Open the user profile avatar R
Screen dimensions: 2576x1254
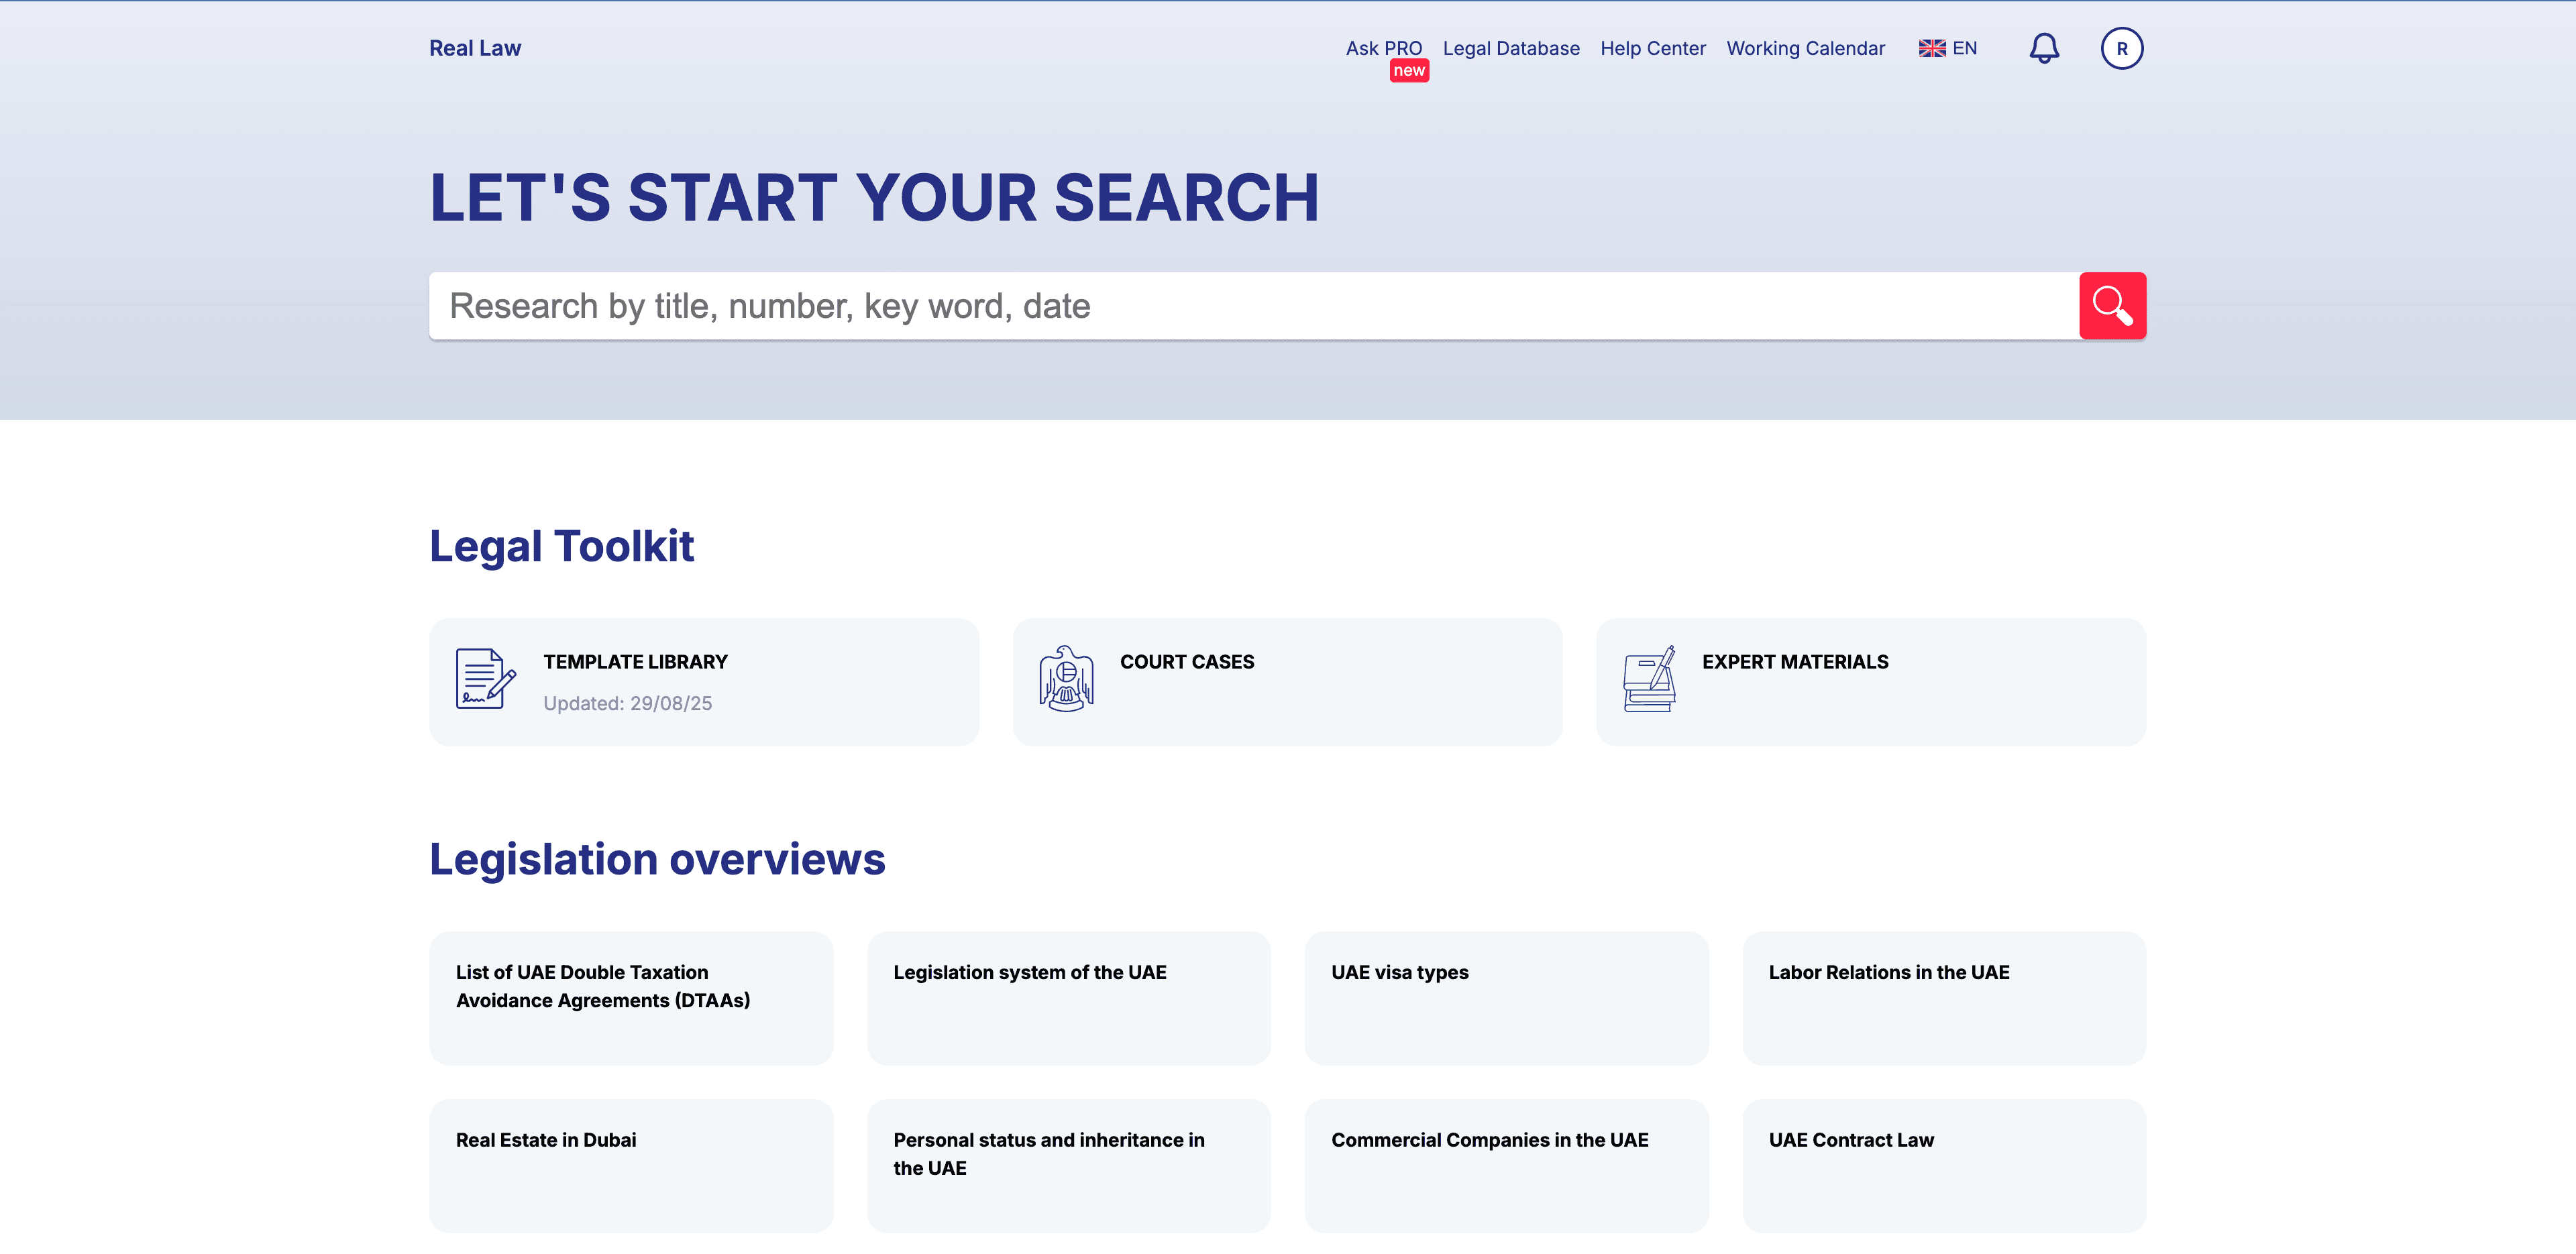point(2121,48)
